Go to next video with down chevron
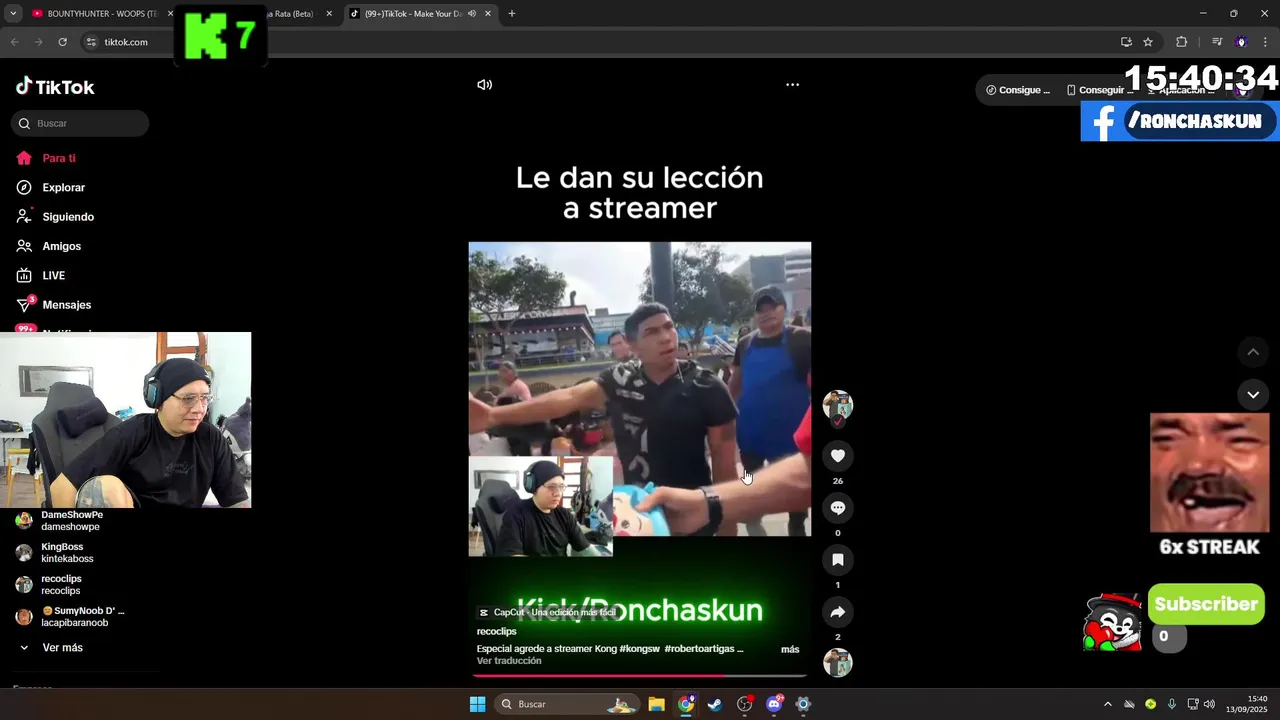Image resolution: width=1280 pixels, height=720 pixels. [x=1253, y=395]
